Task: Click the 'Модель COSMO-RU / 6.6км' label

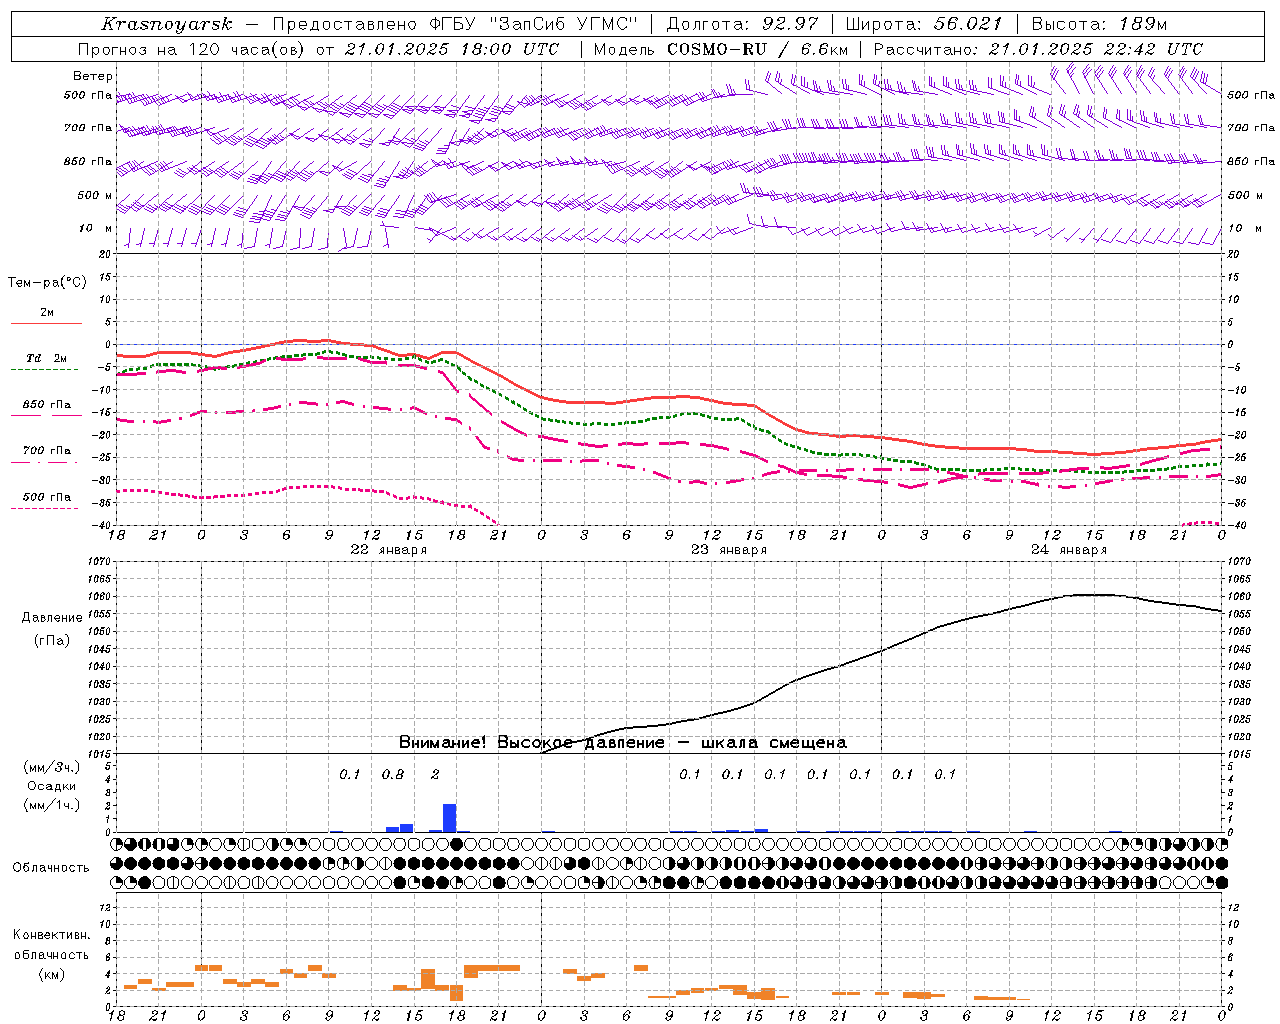Action: point(721,49)
